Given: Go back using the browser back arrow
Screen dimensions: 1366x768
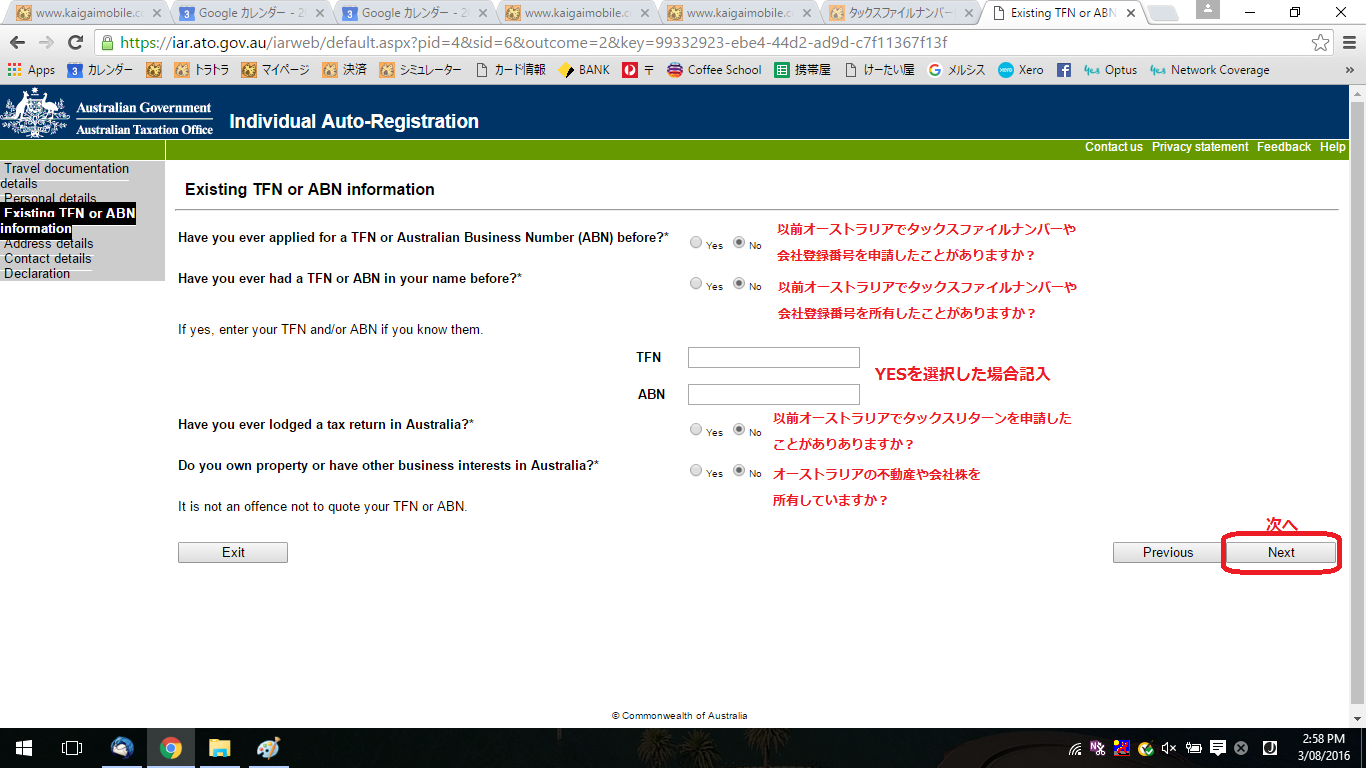Looking at the screenshot, I should coord(18,43).
